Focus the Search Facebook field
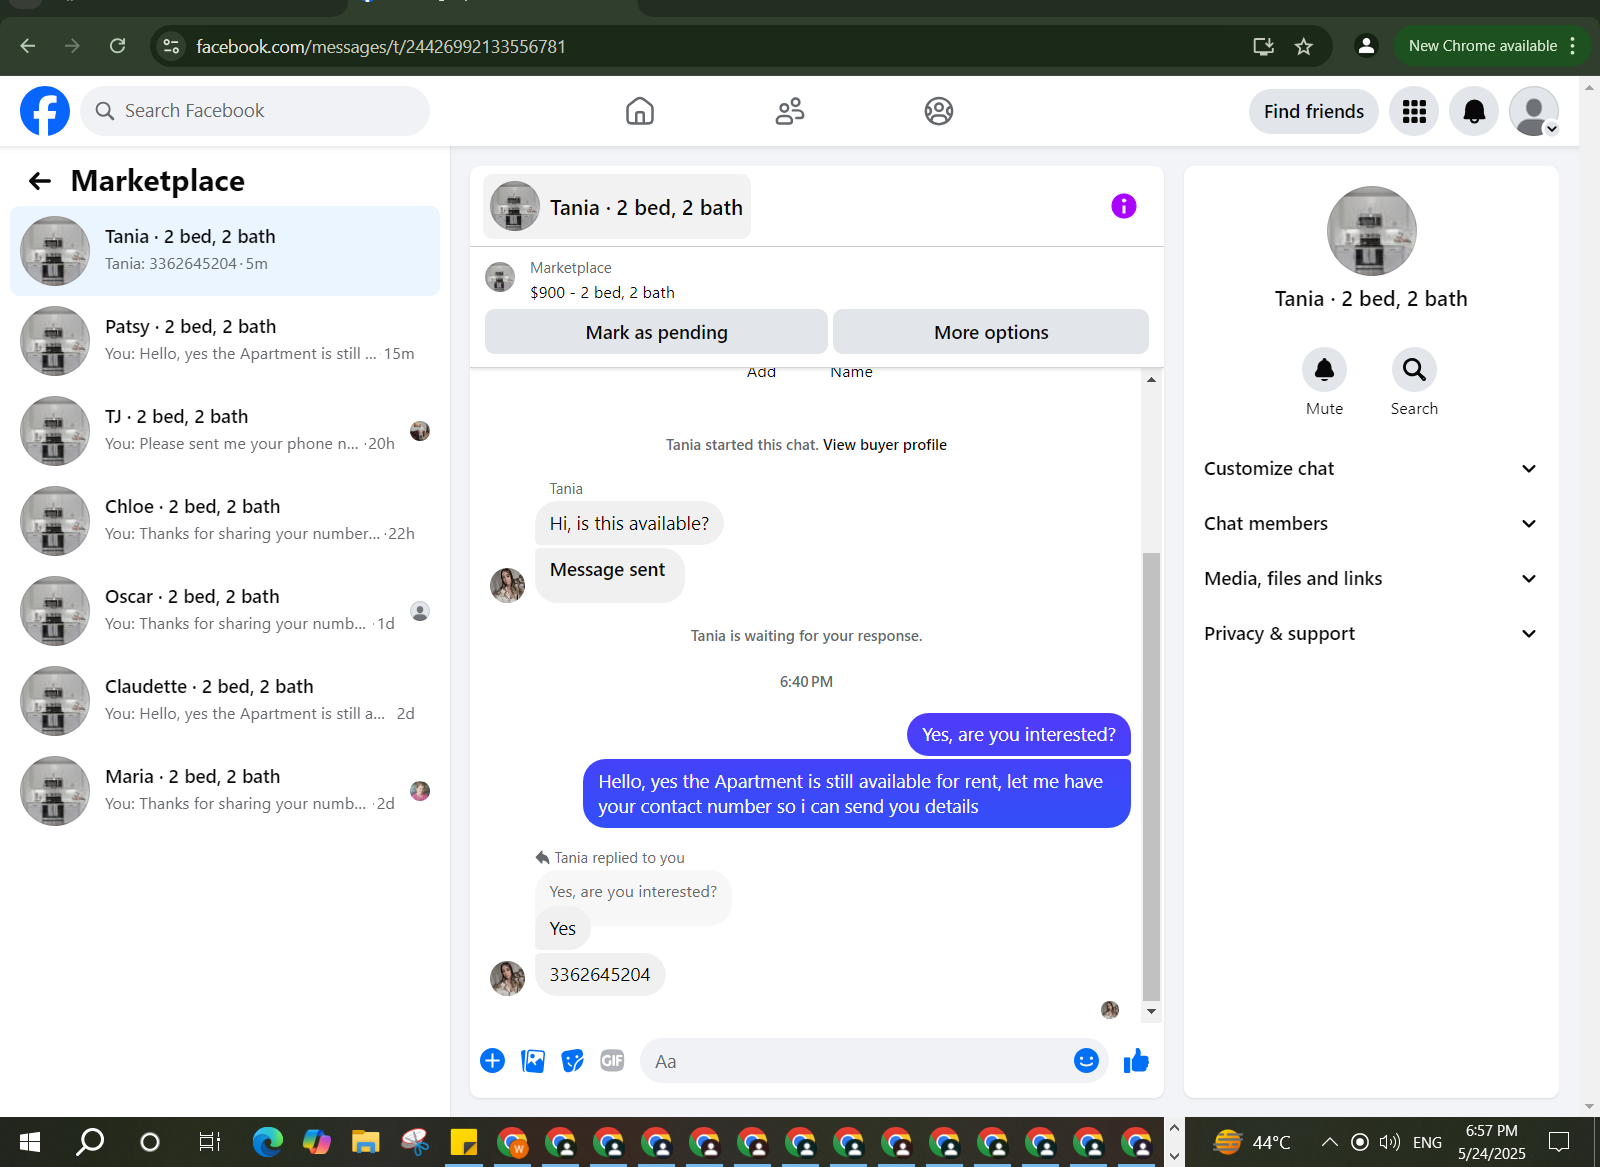 click(x=255, y=111)
